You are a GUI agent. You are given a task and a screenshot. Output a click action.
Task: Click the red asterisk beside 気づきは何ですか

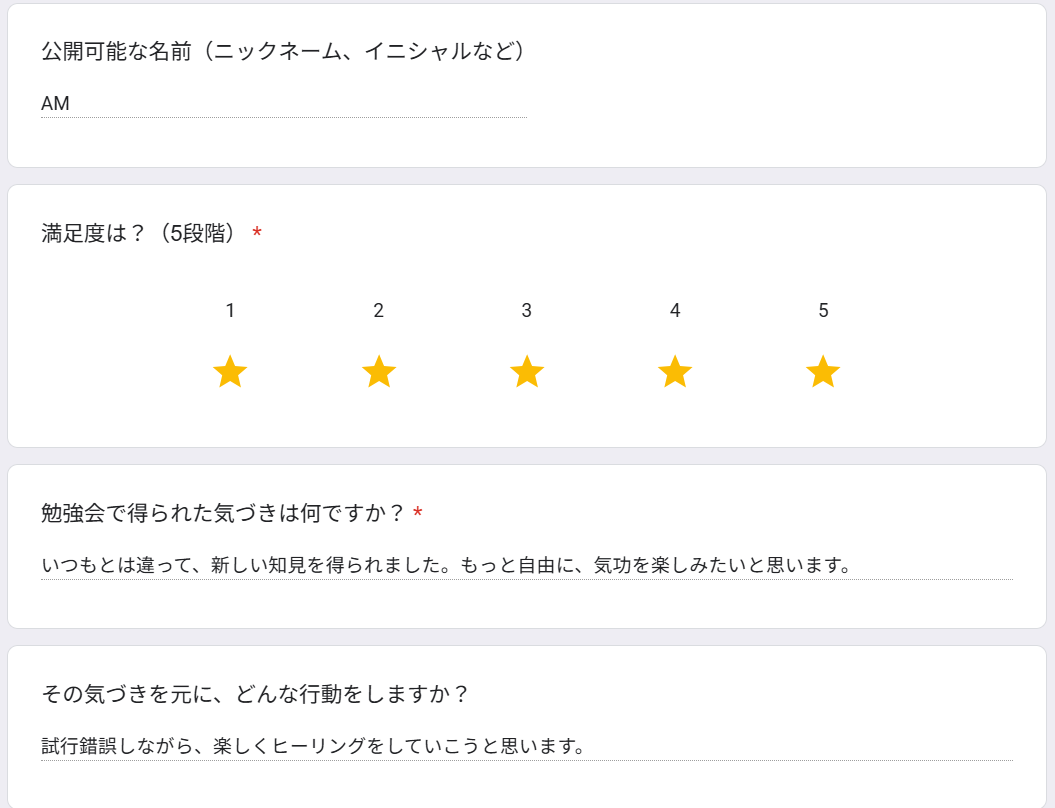[x=418, y=513]
